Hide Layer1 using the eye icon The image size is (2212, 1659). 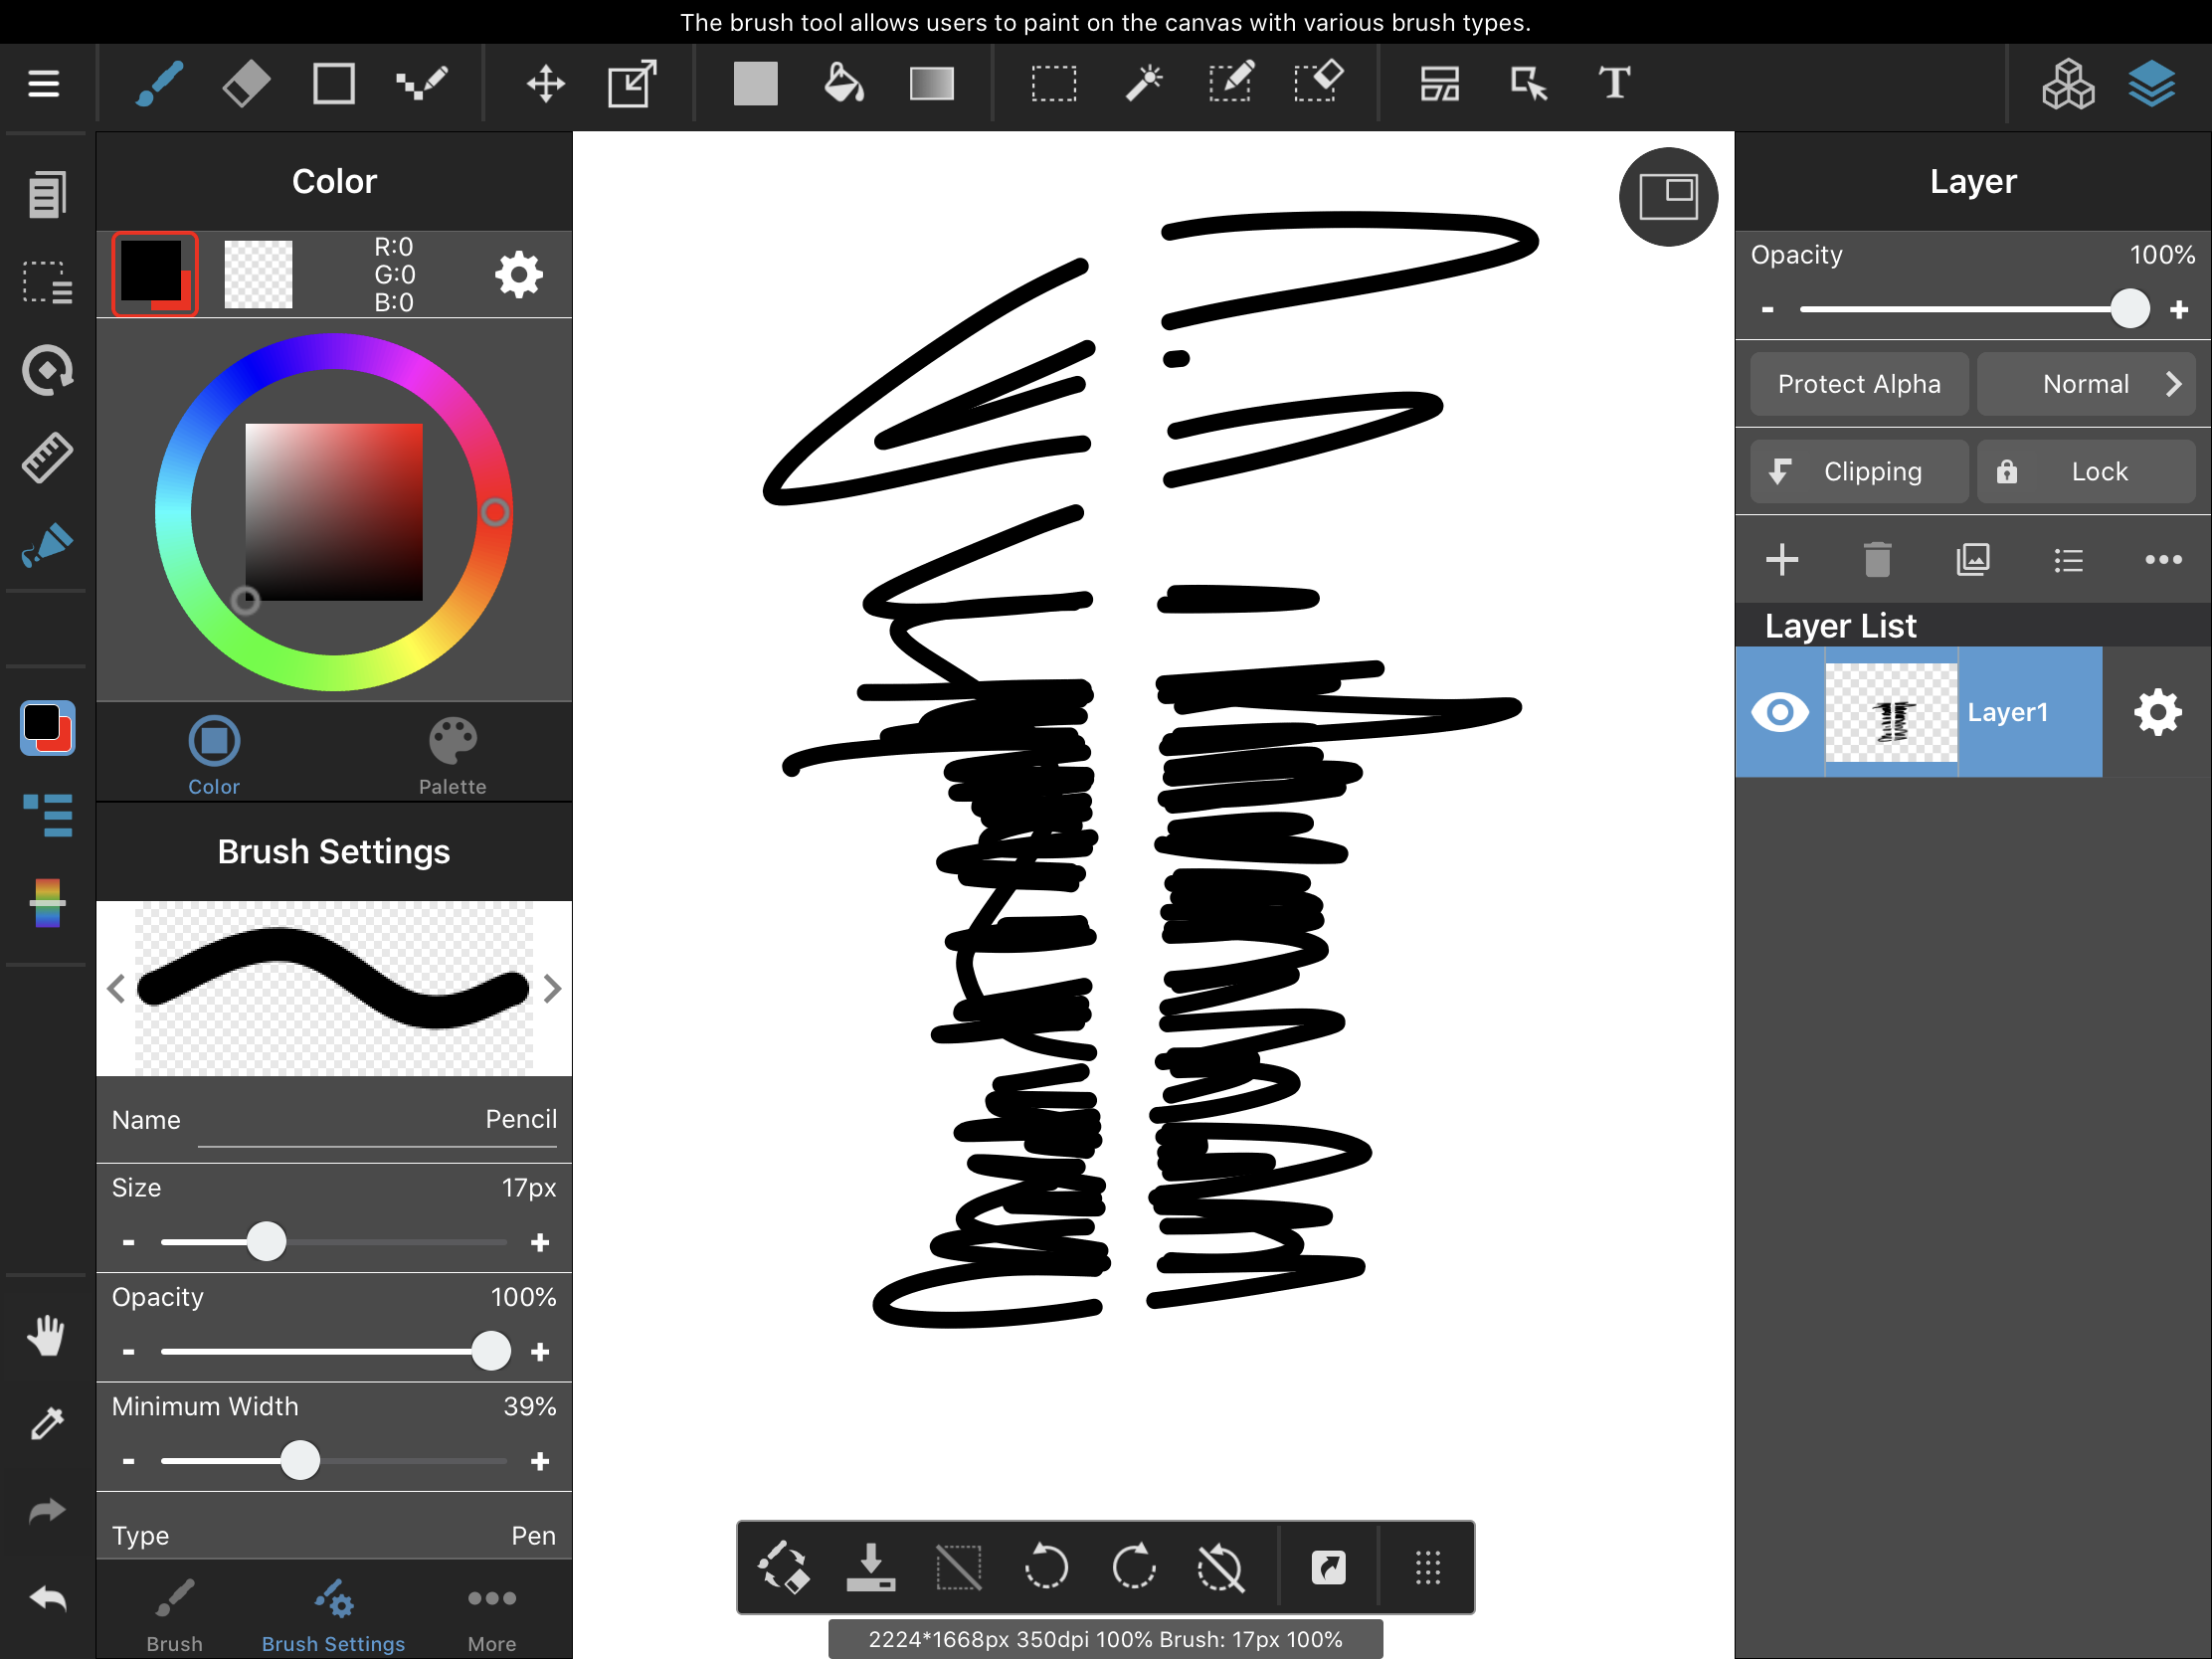(x=1780, y=712)
